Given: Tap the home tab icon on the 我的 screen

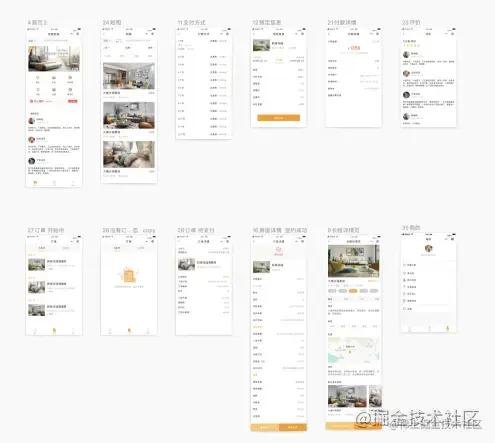Looking at the screenshot, I should point(410,328).
